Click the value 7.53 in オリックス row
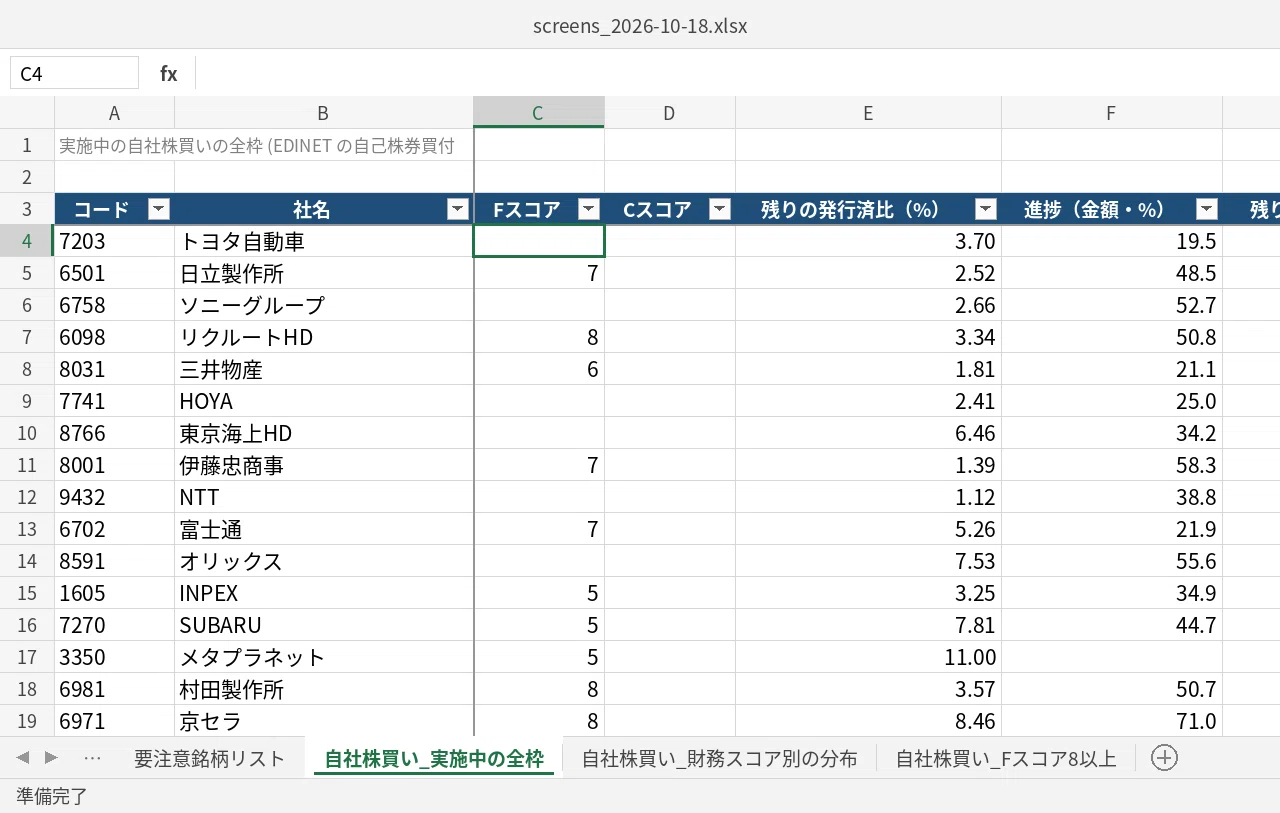The height and width of the screenshot is (813, 1280). click(868, 561)
